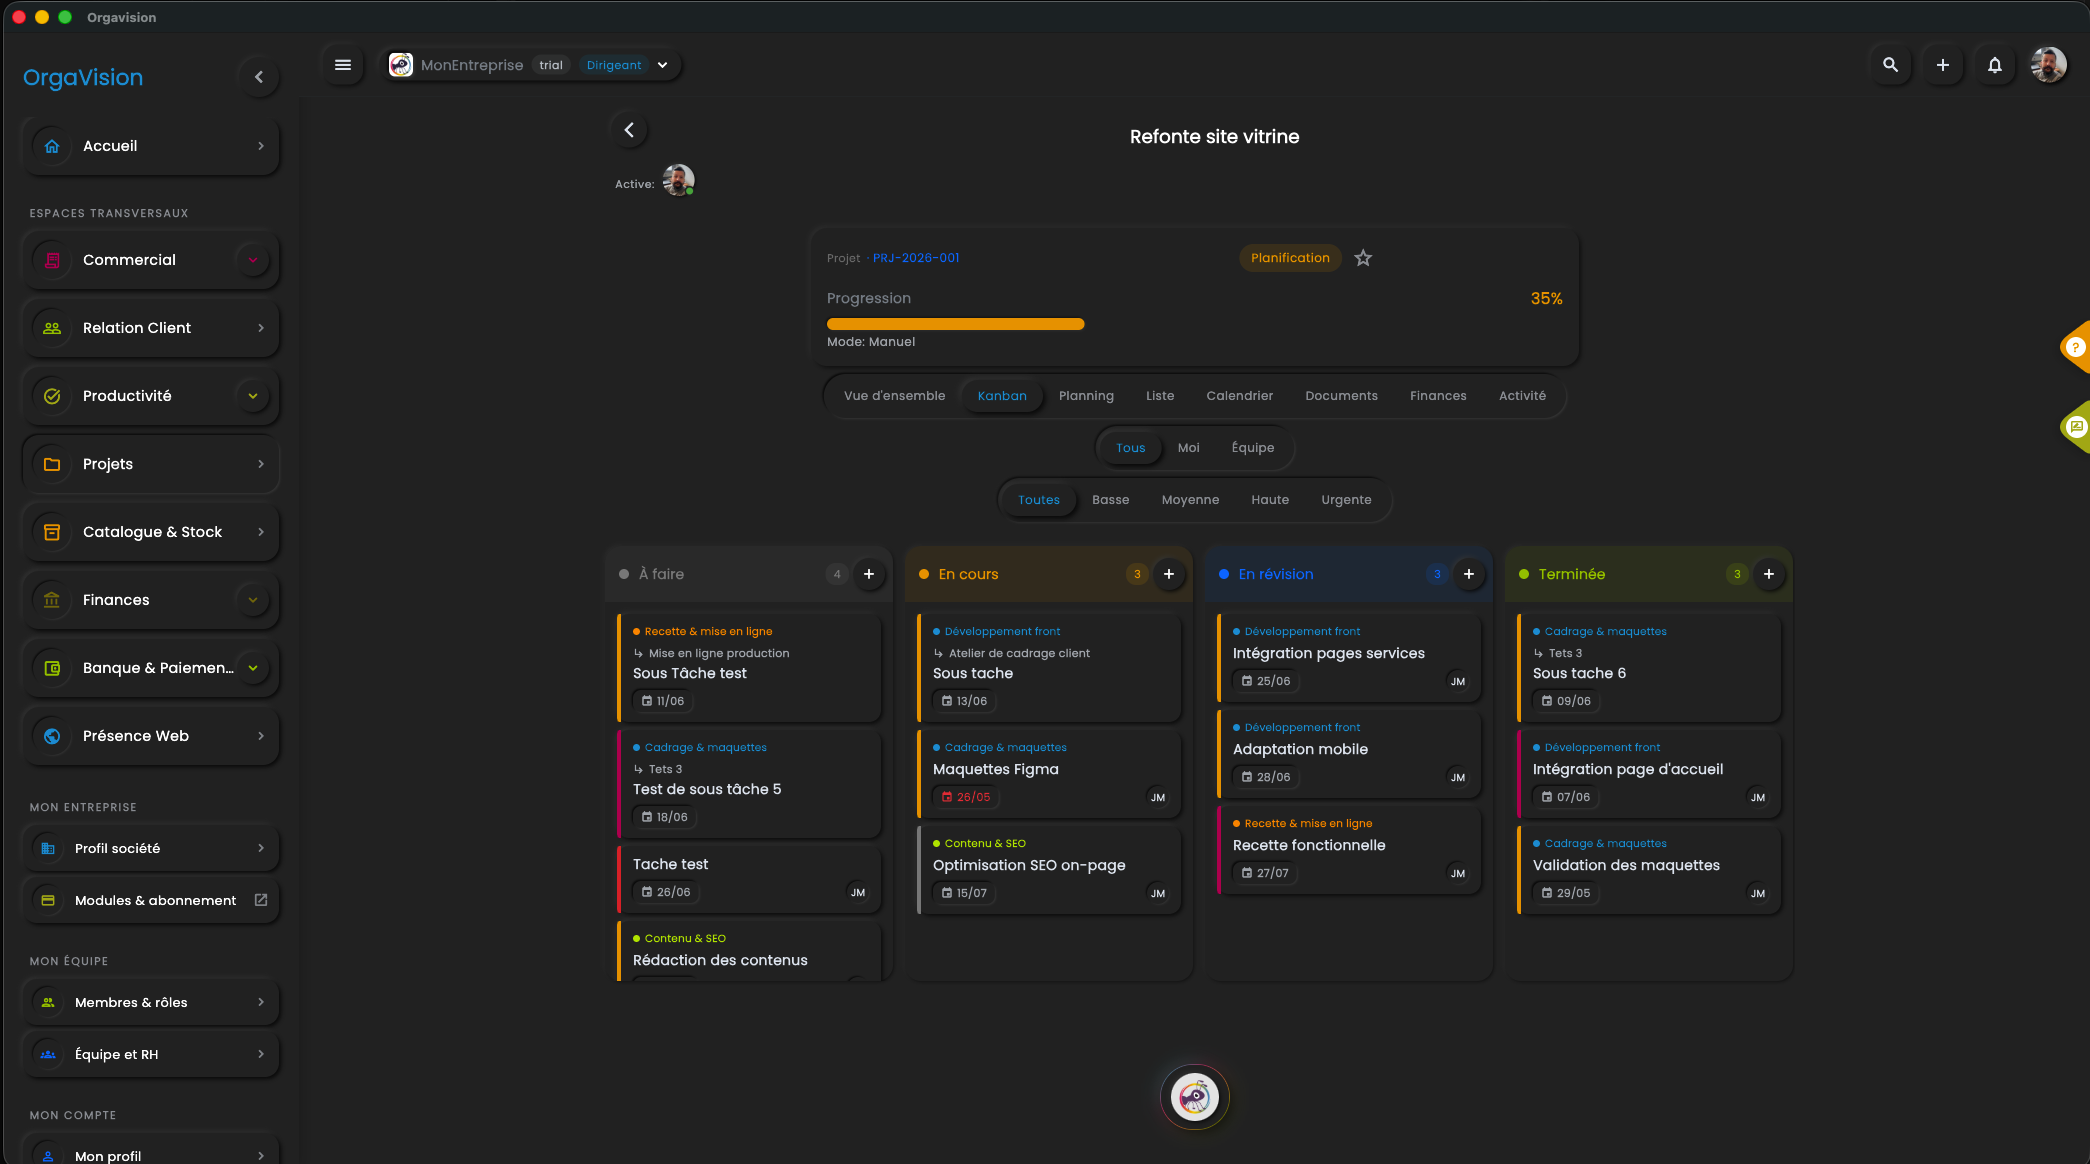Screen dimensions: 2090x1164
Task: Click JM assignee on Adaptation mobile
Action: [1457, 777]
